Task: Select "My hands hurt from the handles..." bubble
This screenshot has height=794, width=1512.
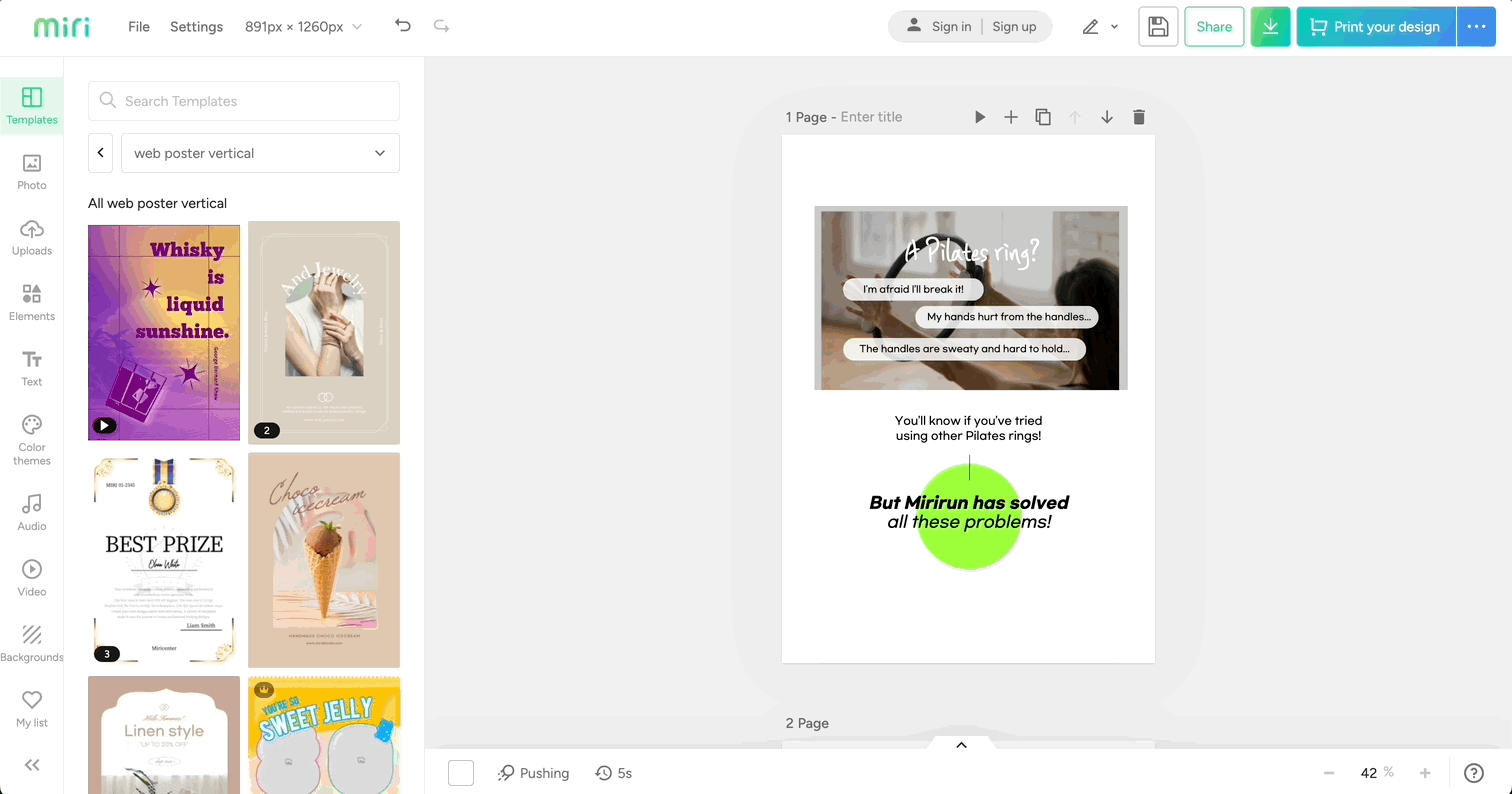Action: point(1007,317)
